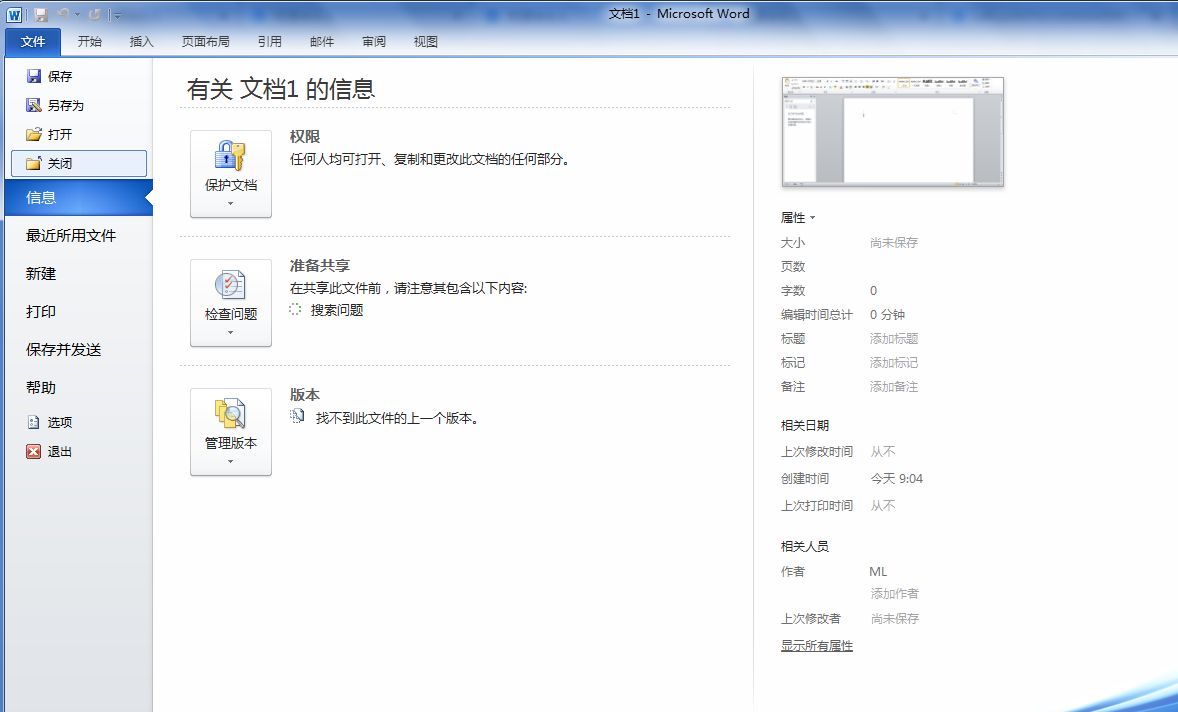Image resolution: width=1178 pixels, height=712 pixels.
Task: Switch to the 开始 ribbon tab
Action: 89,42
